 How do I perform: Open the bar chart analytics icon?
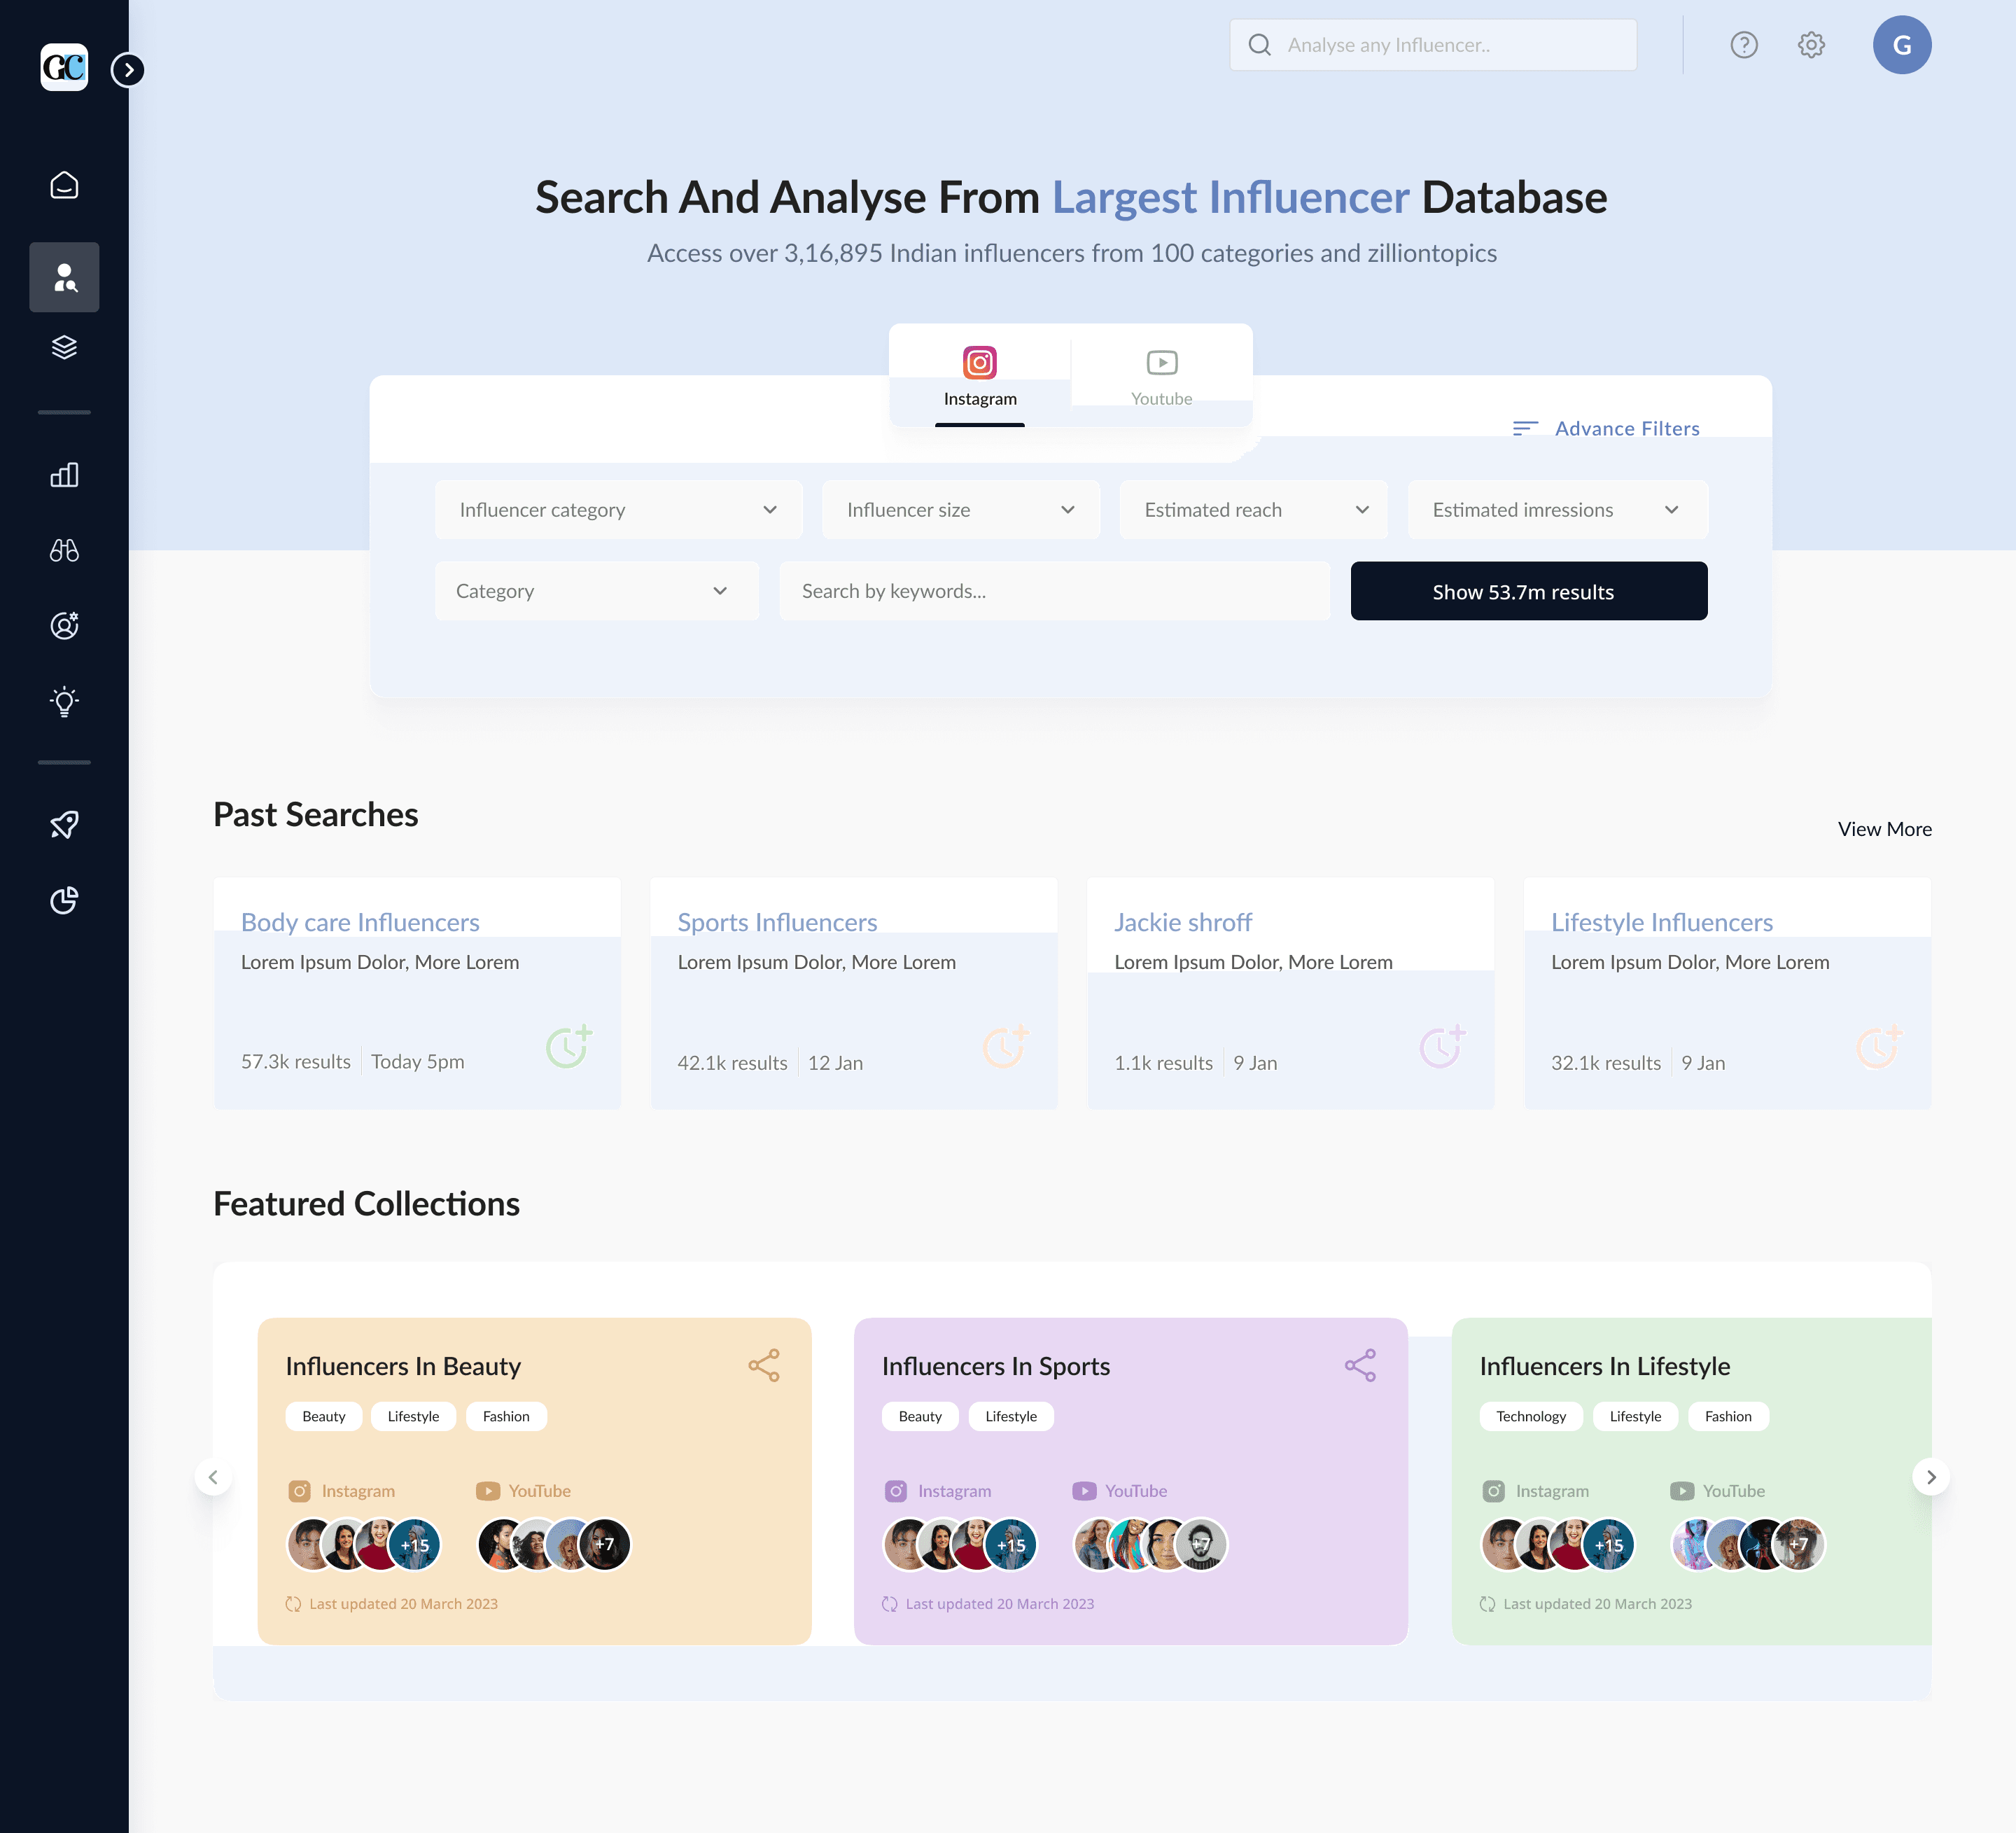pos(64,474)
